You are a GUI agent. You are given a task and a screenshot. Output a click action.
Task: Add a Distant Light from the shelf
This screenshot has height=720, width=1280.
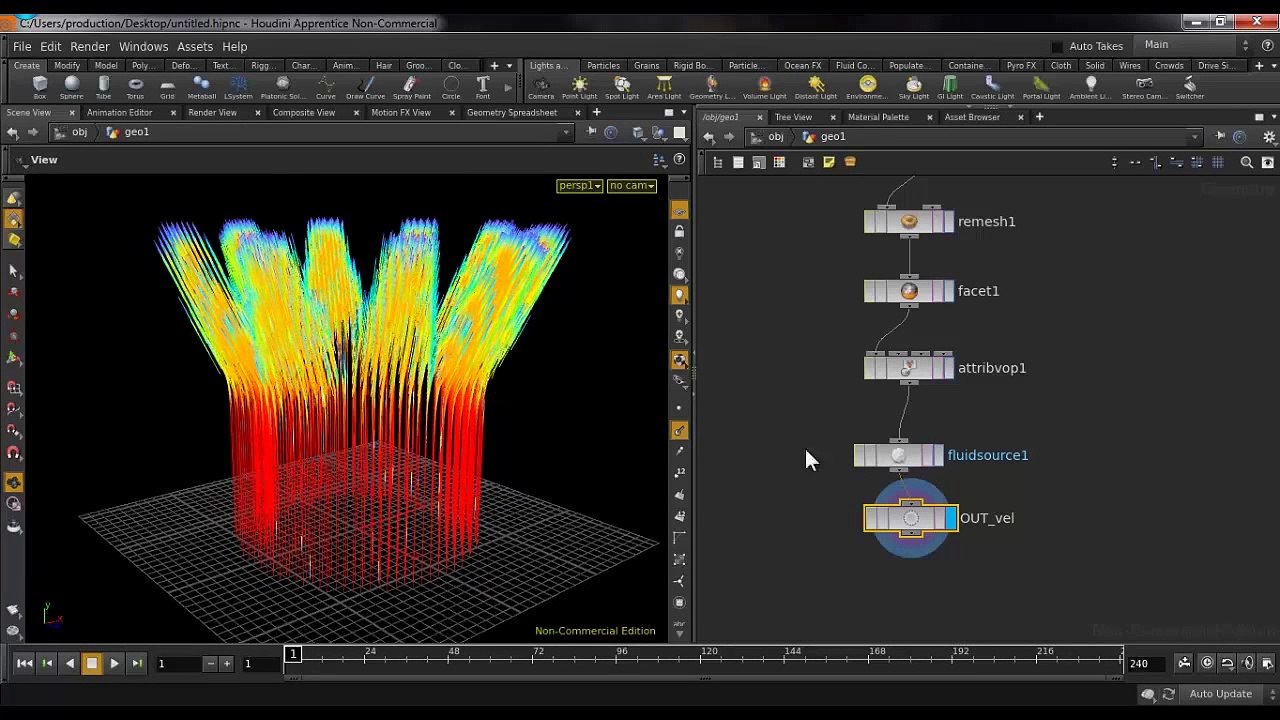(816, 88)
